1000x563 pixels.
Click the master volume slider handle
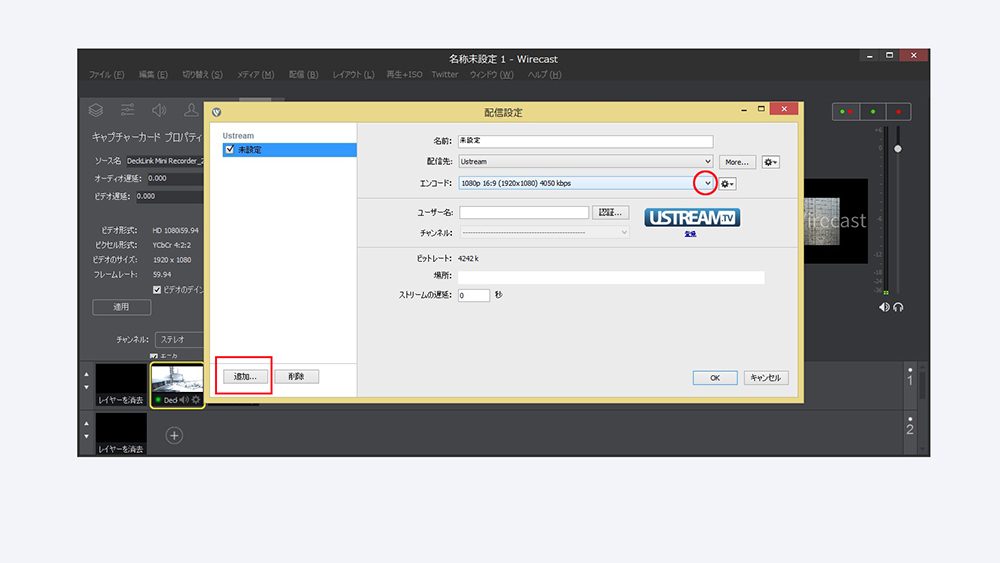click(897, 149)
